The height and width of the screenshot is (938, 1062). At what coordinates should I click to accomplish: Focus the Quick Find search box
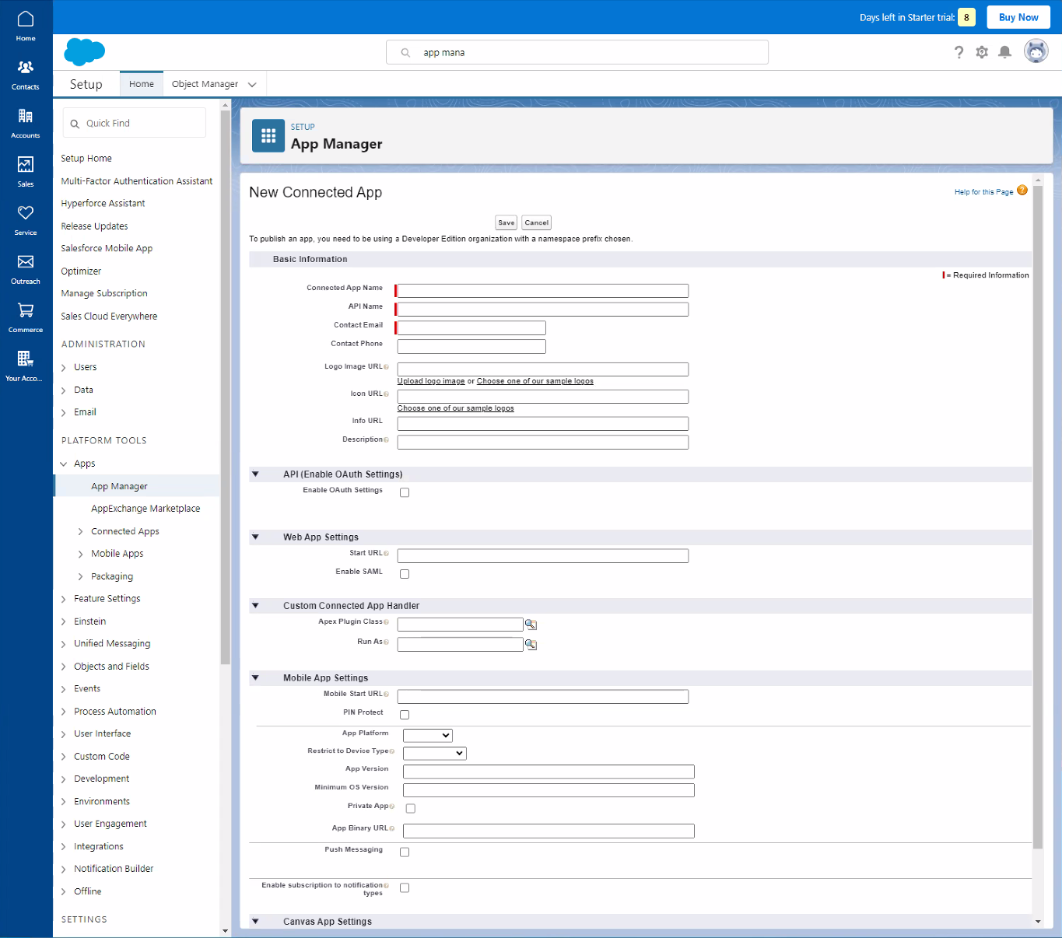point(134,123)
